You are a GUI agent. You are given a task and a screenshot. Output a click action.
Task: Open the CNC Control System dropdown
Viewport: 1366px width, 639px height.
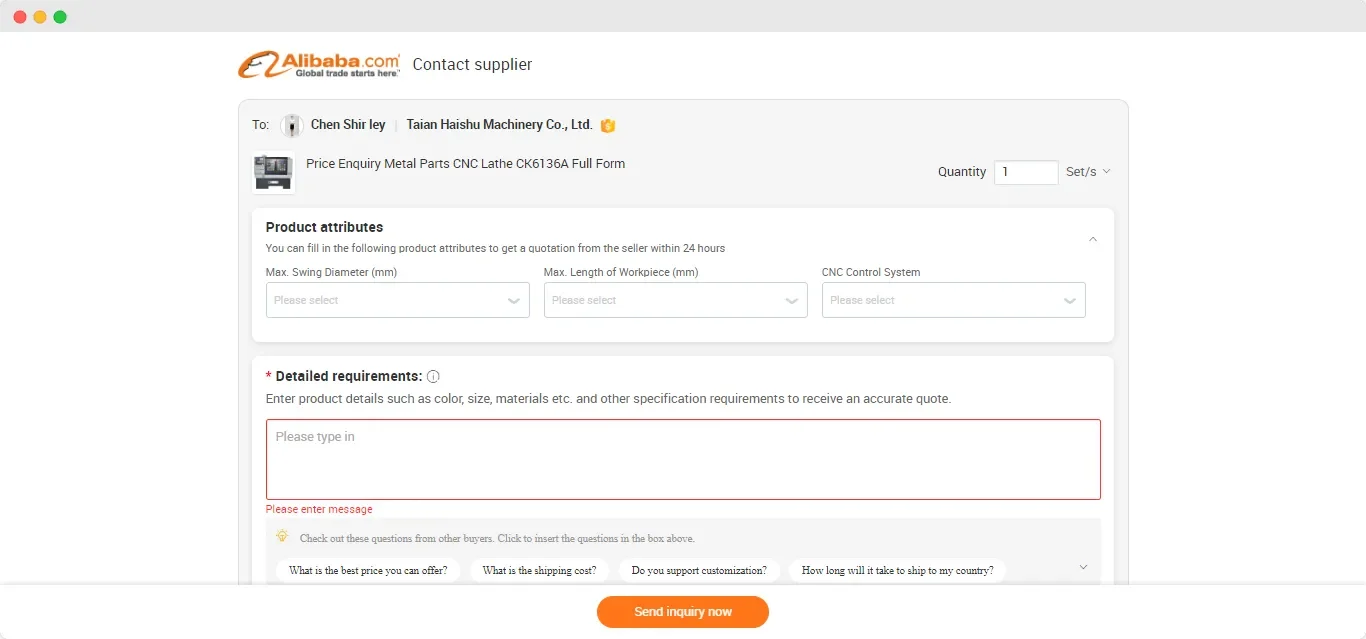point(953,300)
